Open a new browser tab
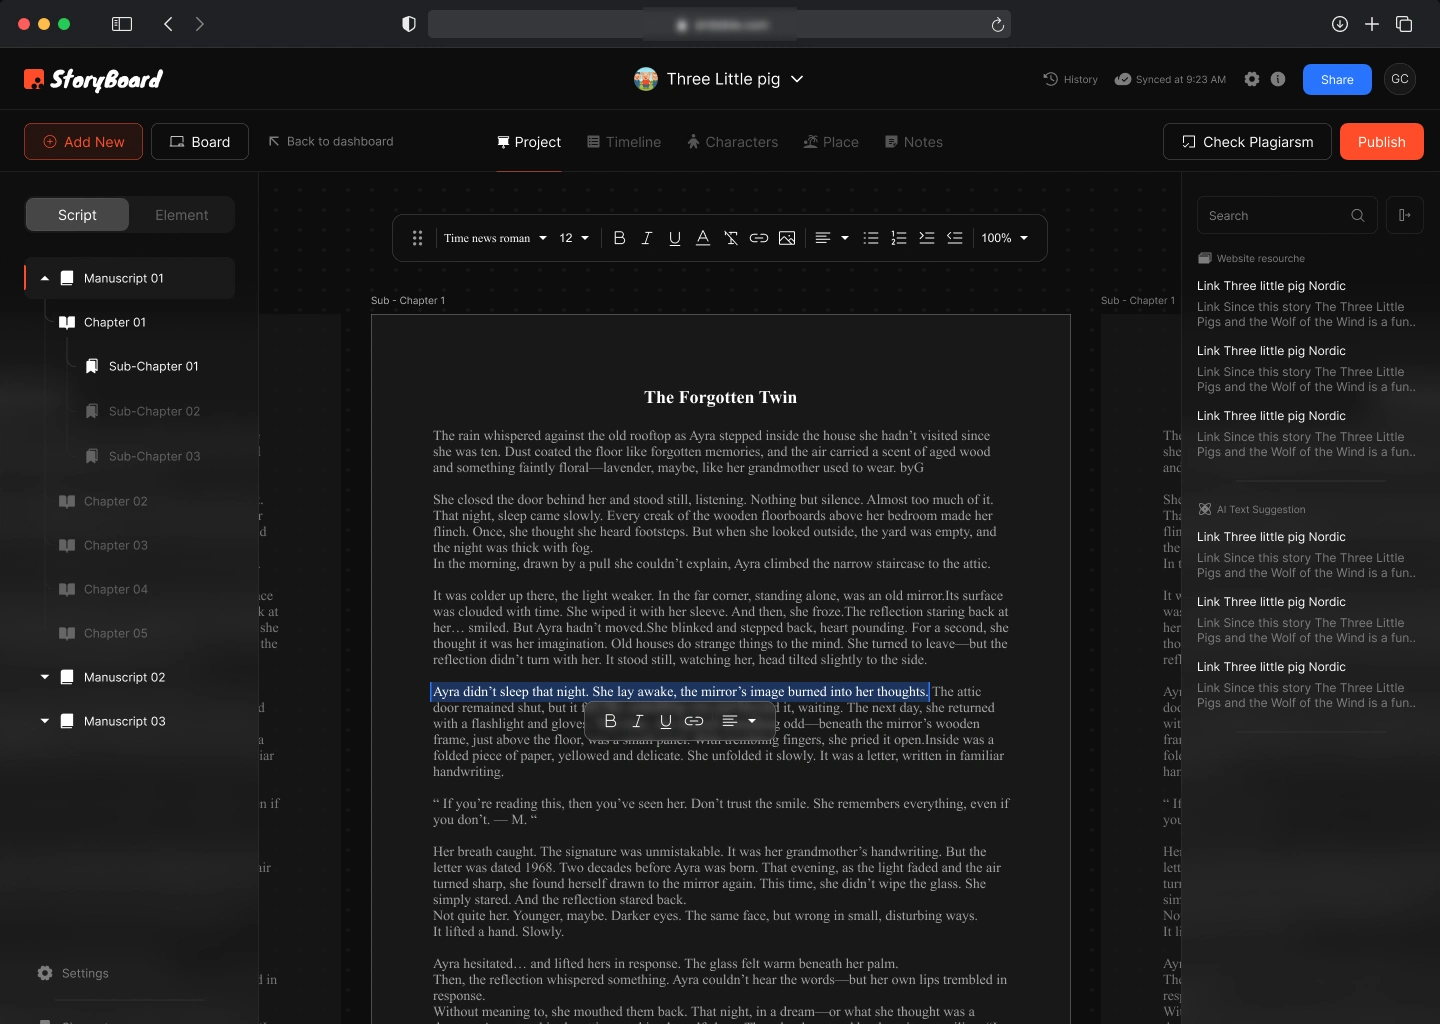 pyautogui.click(x=1372, y=24)
